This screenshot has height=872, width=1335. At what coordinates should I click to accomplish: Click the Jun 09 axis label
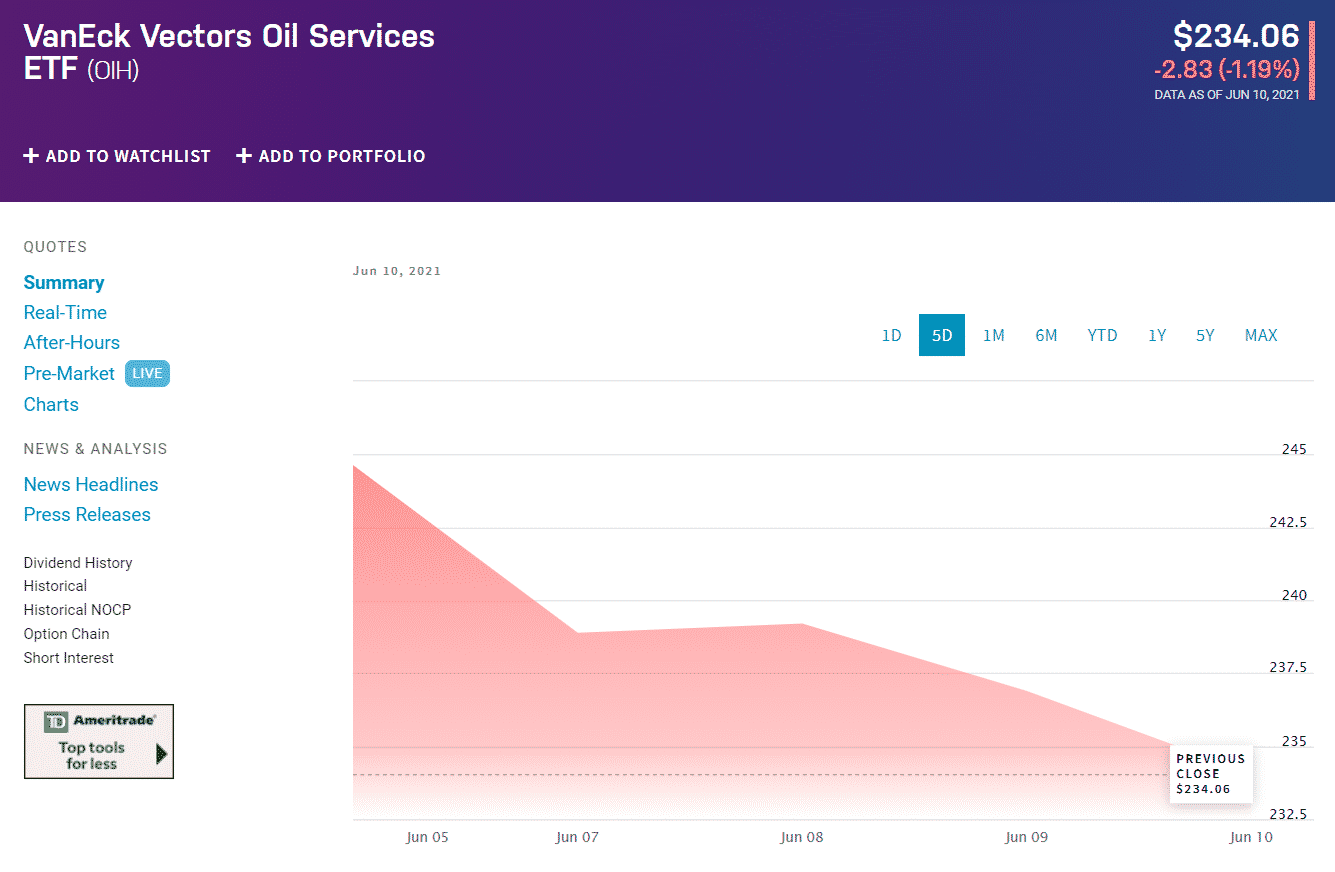1027,837
